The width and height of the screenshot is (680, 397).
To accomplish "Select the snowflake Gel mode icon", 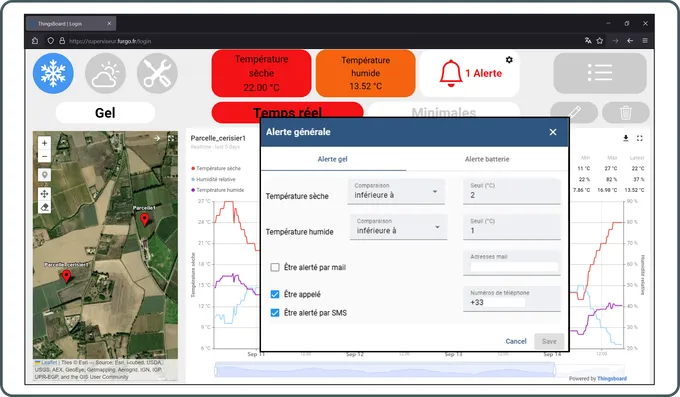I will tap(53, 73).
